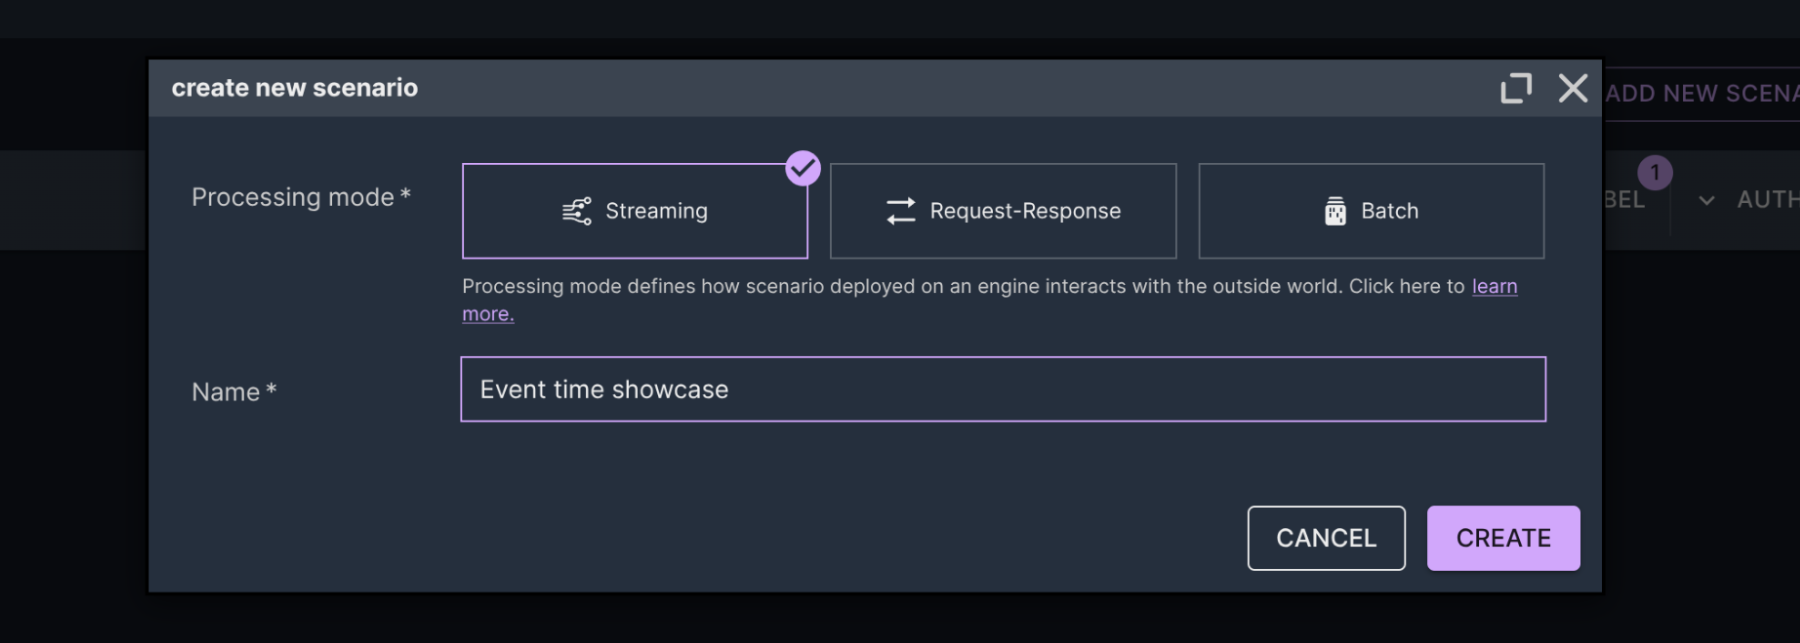This screenshot has height=643, width=1800.
Task: Click the Batch container icon
Action: click(x=1335, y=211)
